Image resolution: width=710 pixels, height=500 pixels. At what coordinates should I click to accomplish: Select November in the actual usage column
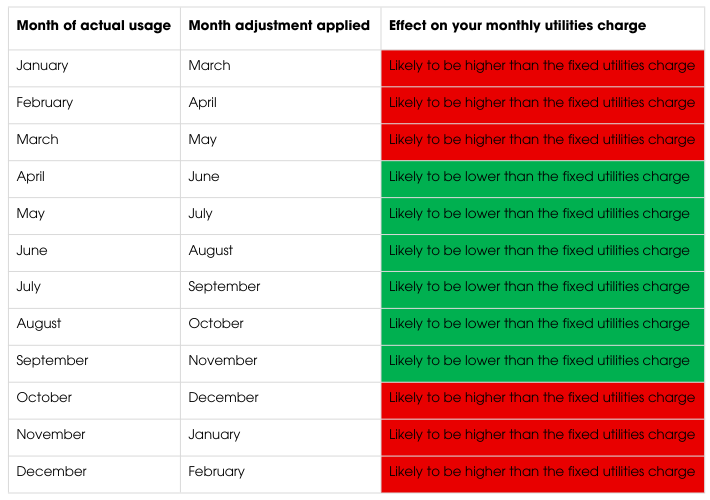coord(51,435)
